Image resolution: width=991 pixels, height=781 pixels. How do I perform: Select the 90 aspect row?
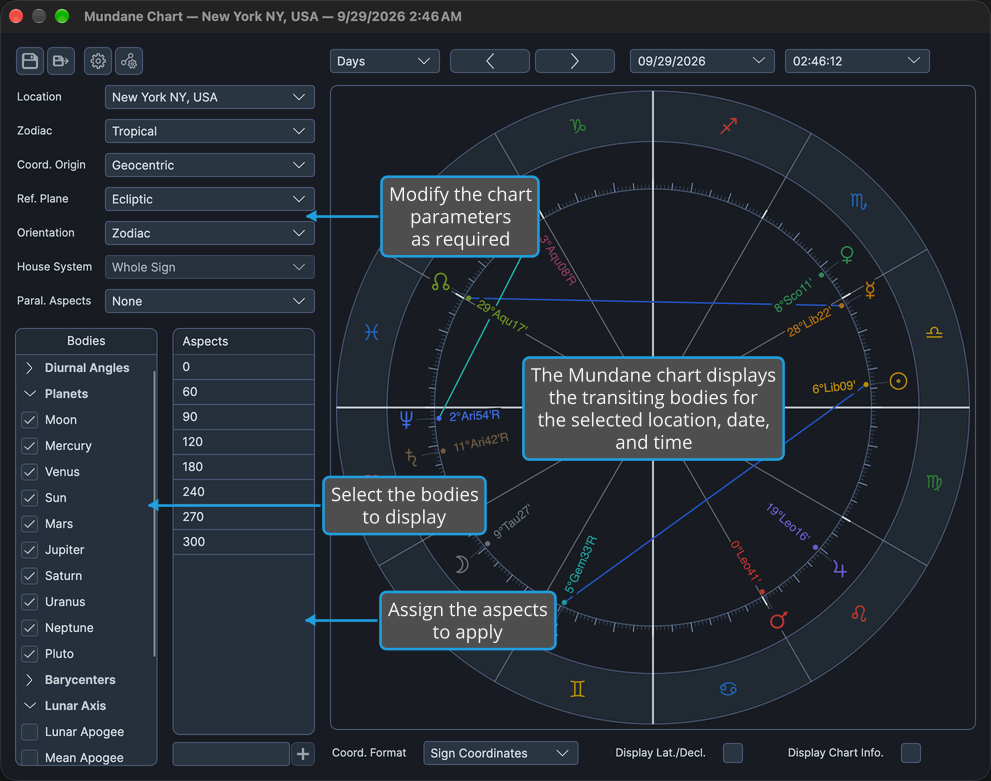(x=243, y=417)
